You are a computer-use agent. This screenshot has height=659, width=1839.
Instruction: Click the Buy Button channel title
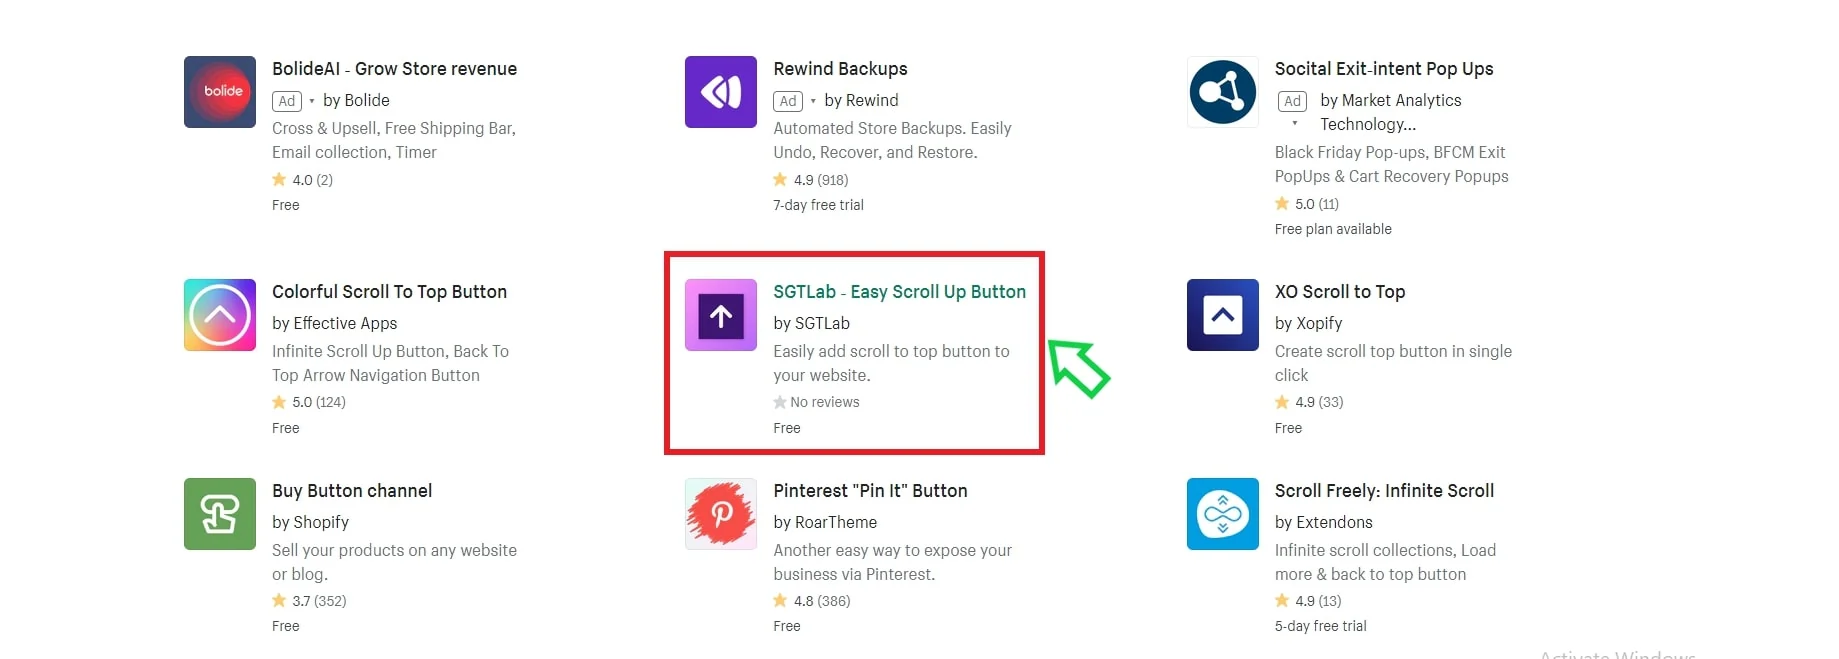point(352,491)
